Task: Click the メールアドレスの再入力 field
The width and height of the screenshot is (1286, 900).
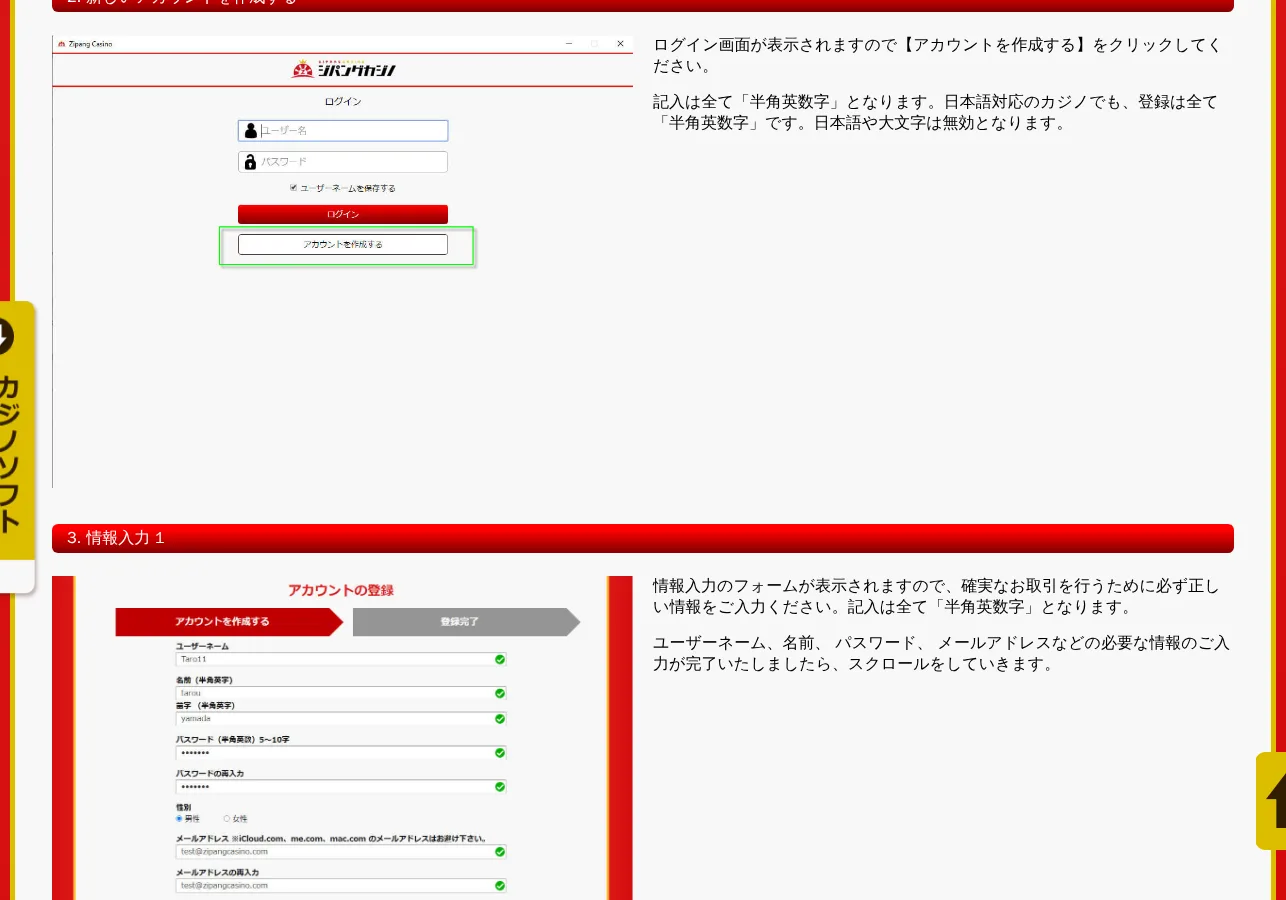Action: click(x=341, y=886)
